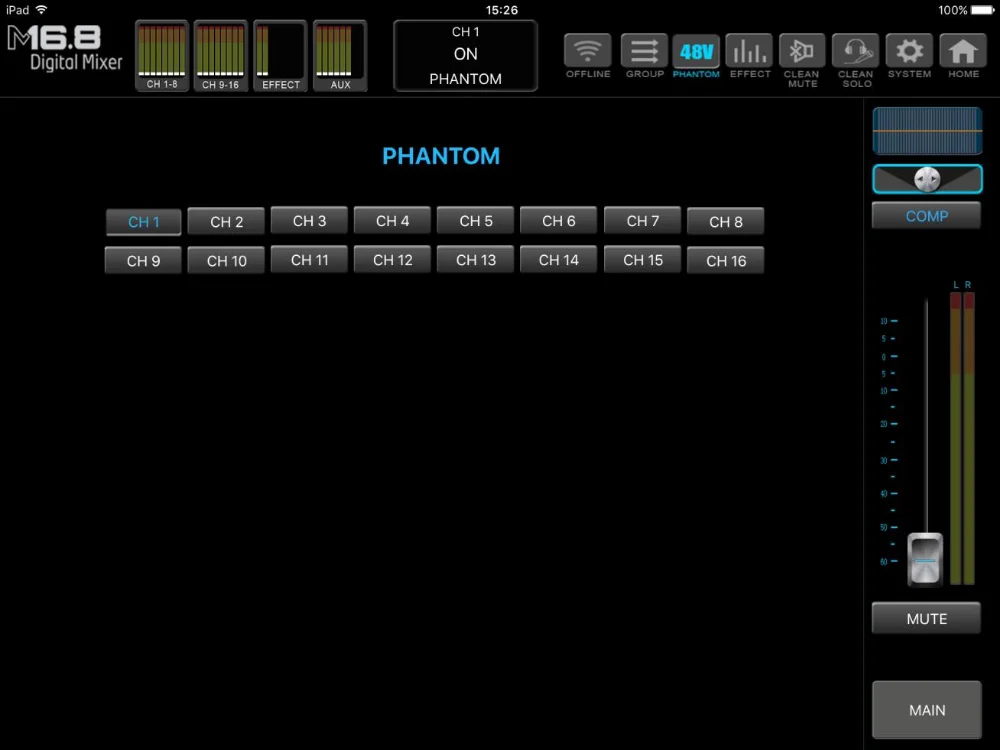Screen dimensions: 1000x750
Task: Toggle CH 8 phantom button
Action: (726, 222)
